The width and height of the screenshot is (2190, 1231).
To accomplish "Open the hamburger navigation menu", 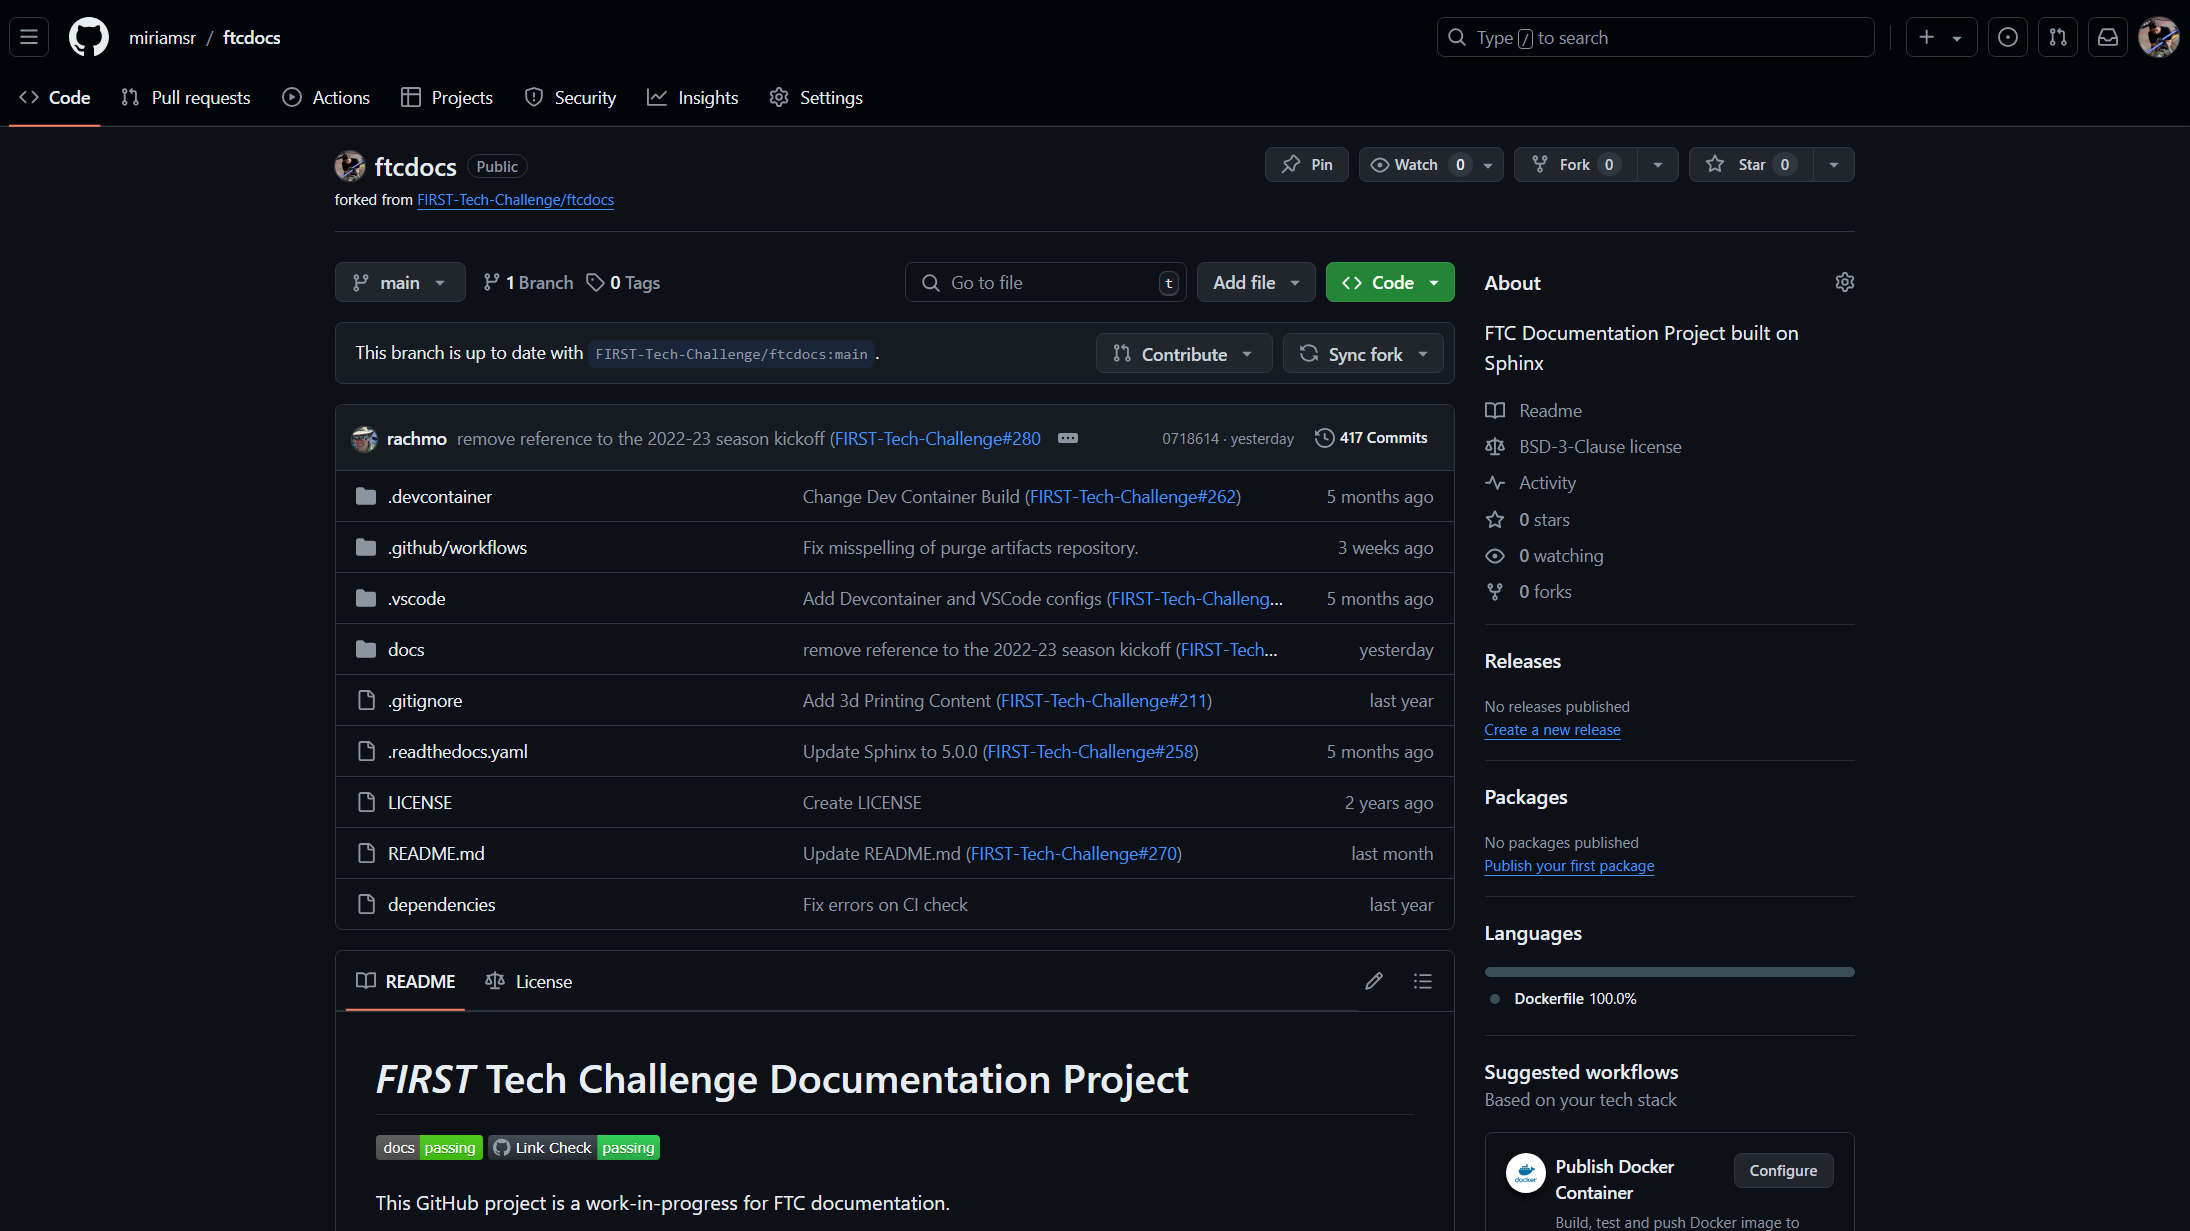I will pos(29,37).
